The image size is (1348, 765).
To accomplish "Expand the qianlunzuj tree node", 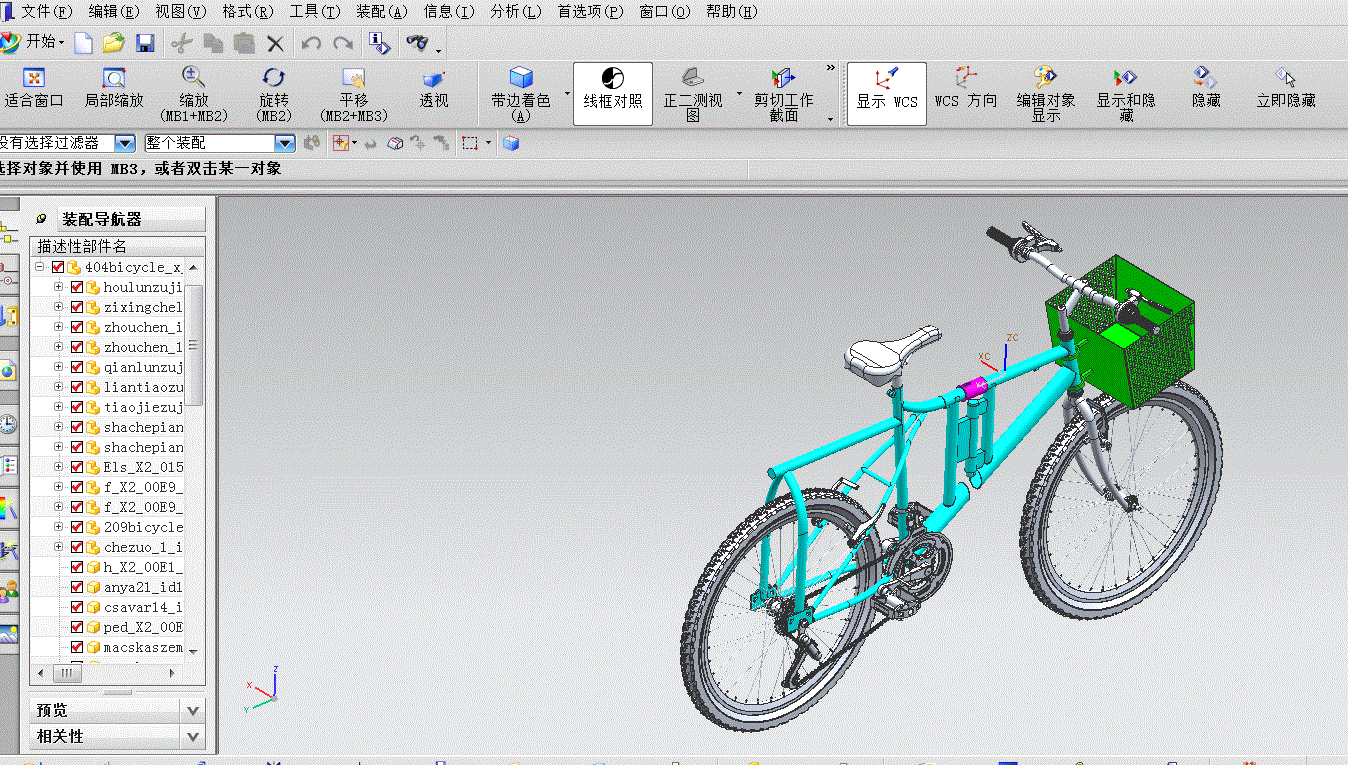I will pos(59,367).
